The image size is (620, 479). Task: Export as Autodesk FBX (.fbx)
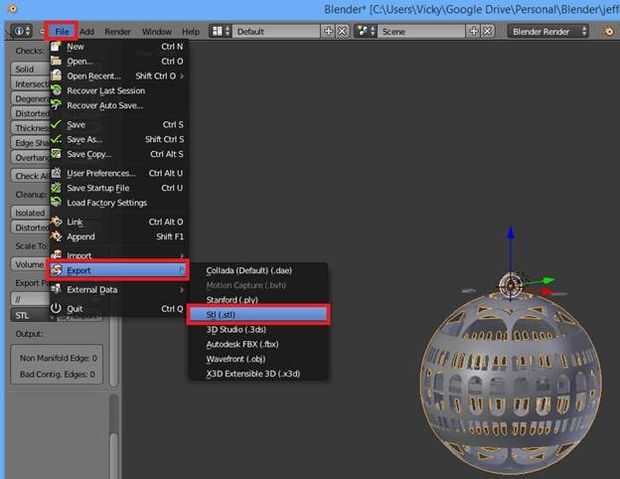tap(259, 344)
